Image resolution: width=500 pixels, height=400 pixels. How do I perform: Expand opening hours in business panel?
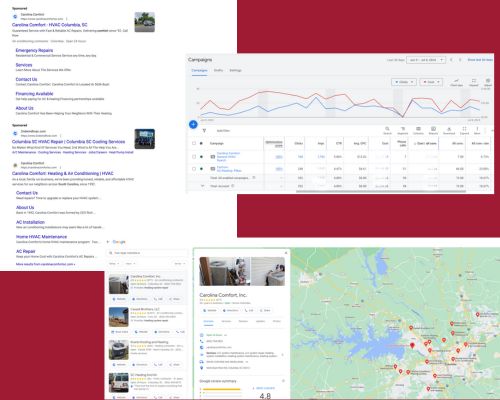tap(226, 335)
